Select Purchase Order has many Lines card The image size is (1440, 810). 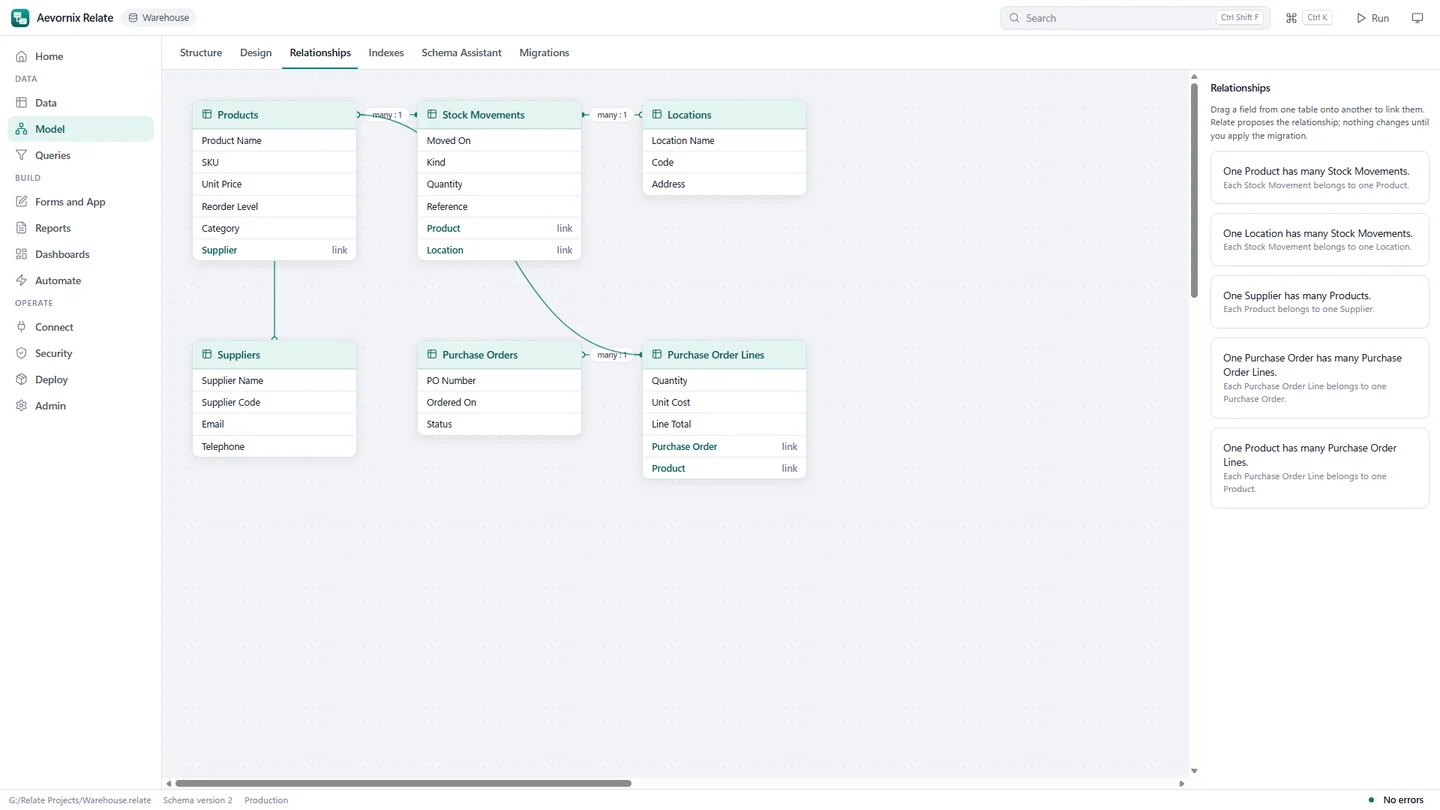1319,378
